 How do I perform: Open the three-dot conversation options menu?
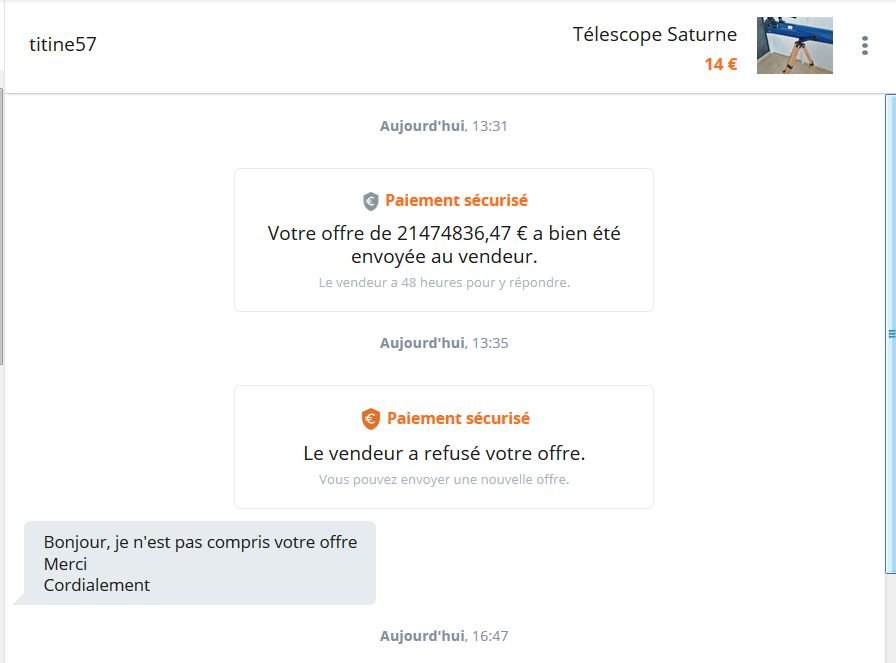tap(865, 46)
